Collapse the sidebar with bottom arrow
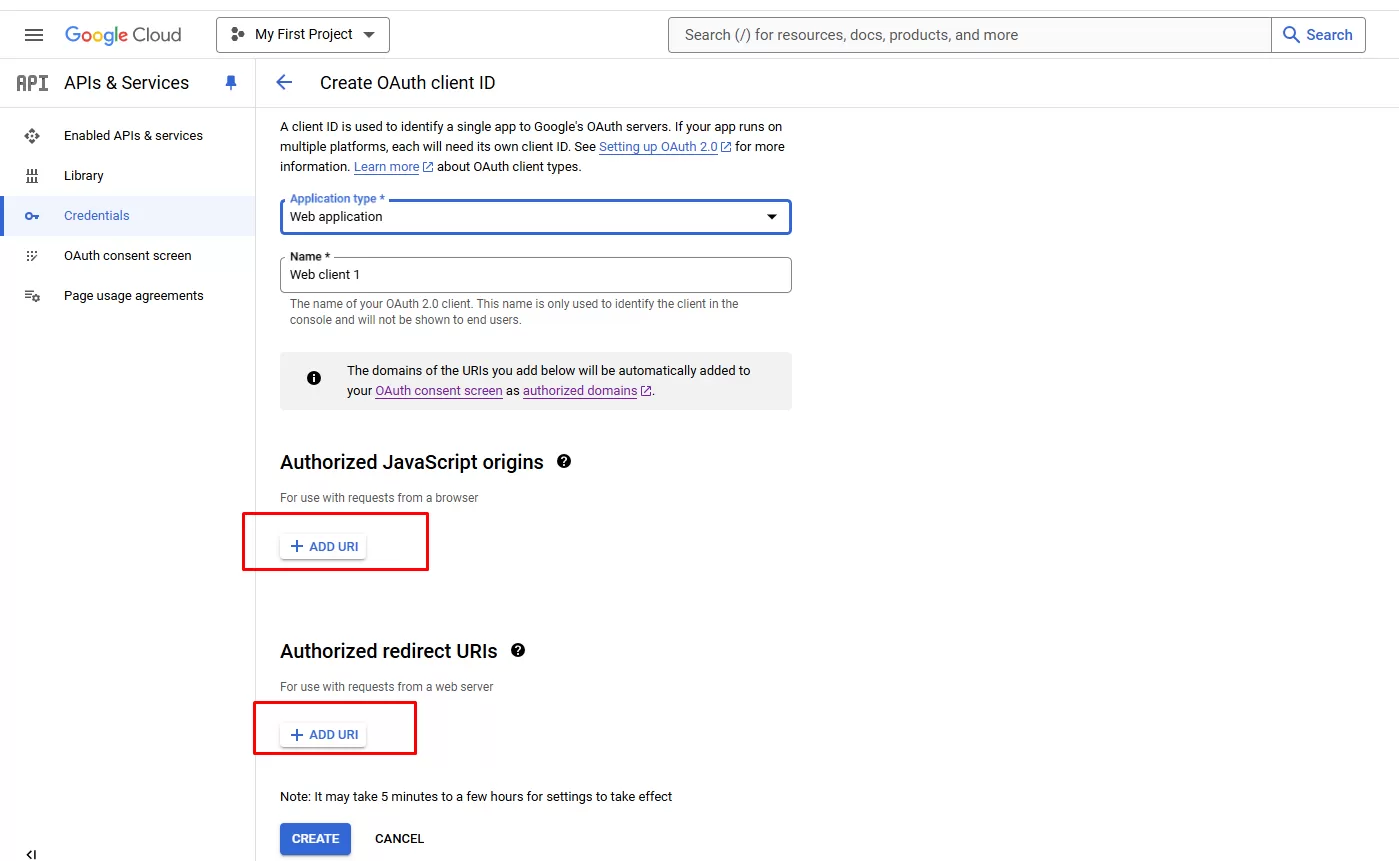This screenshot has width=1399, height=861. point(31,853)
